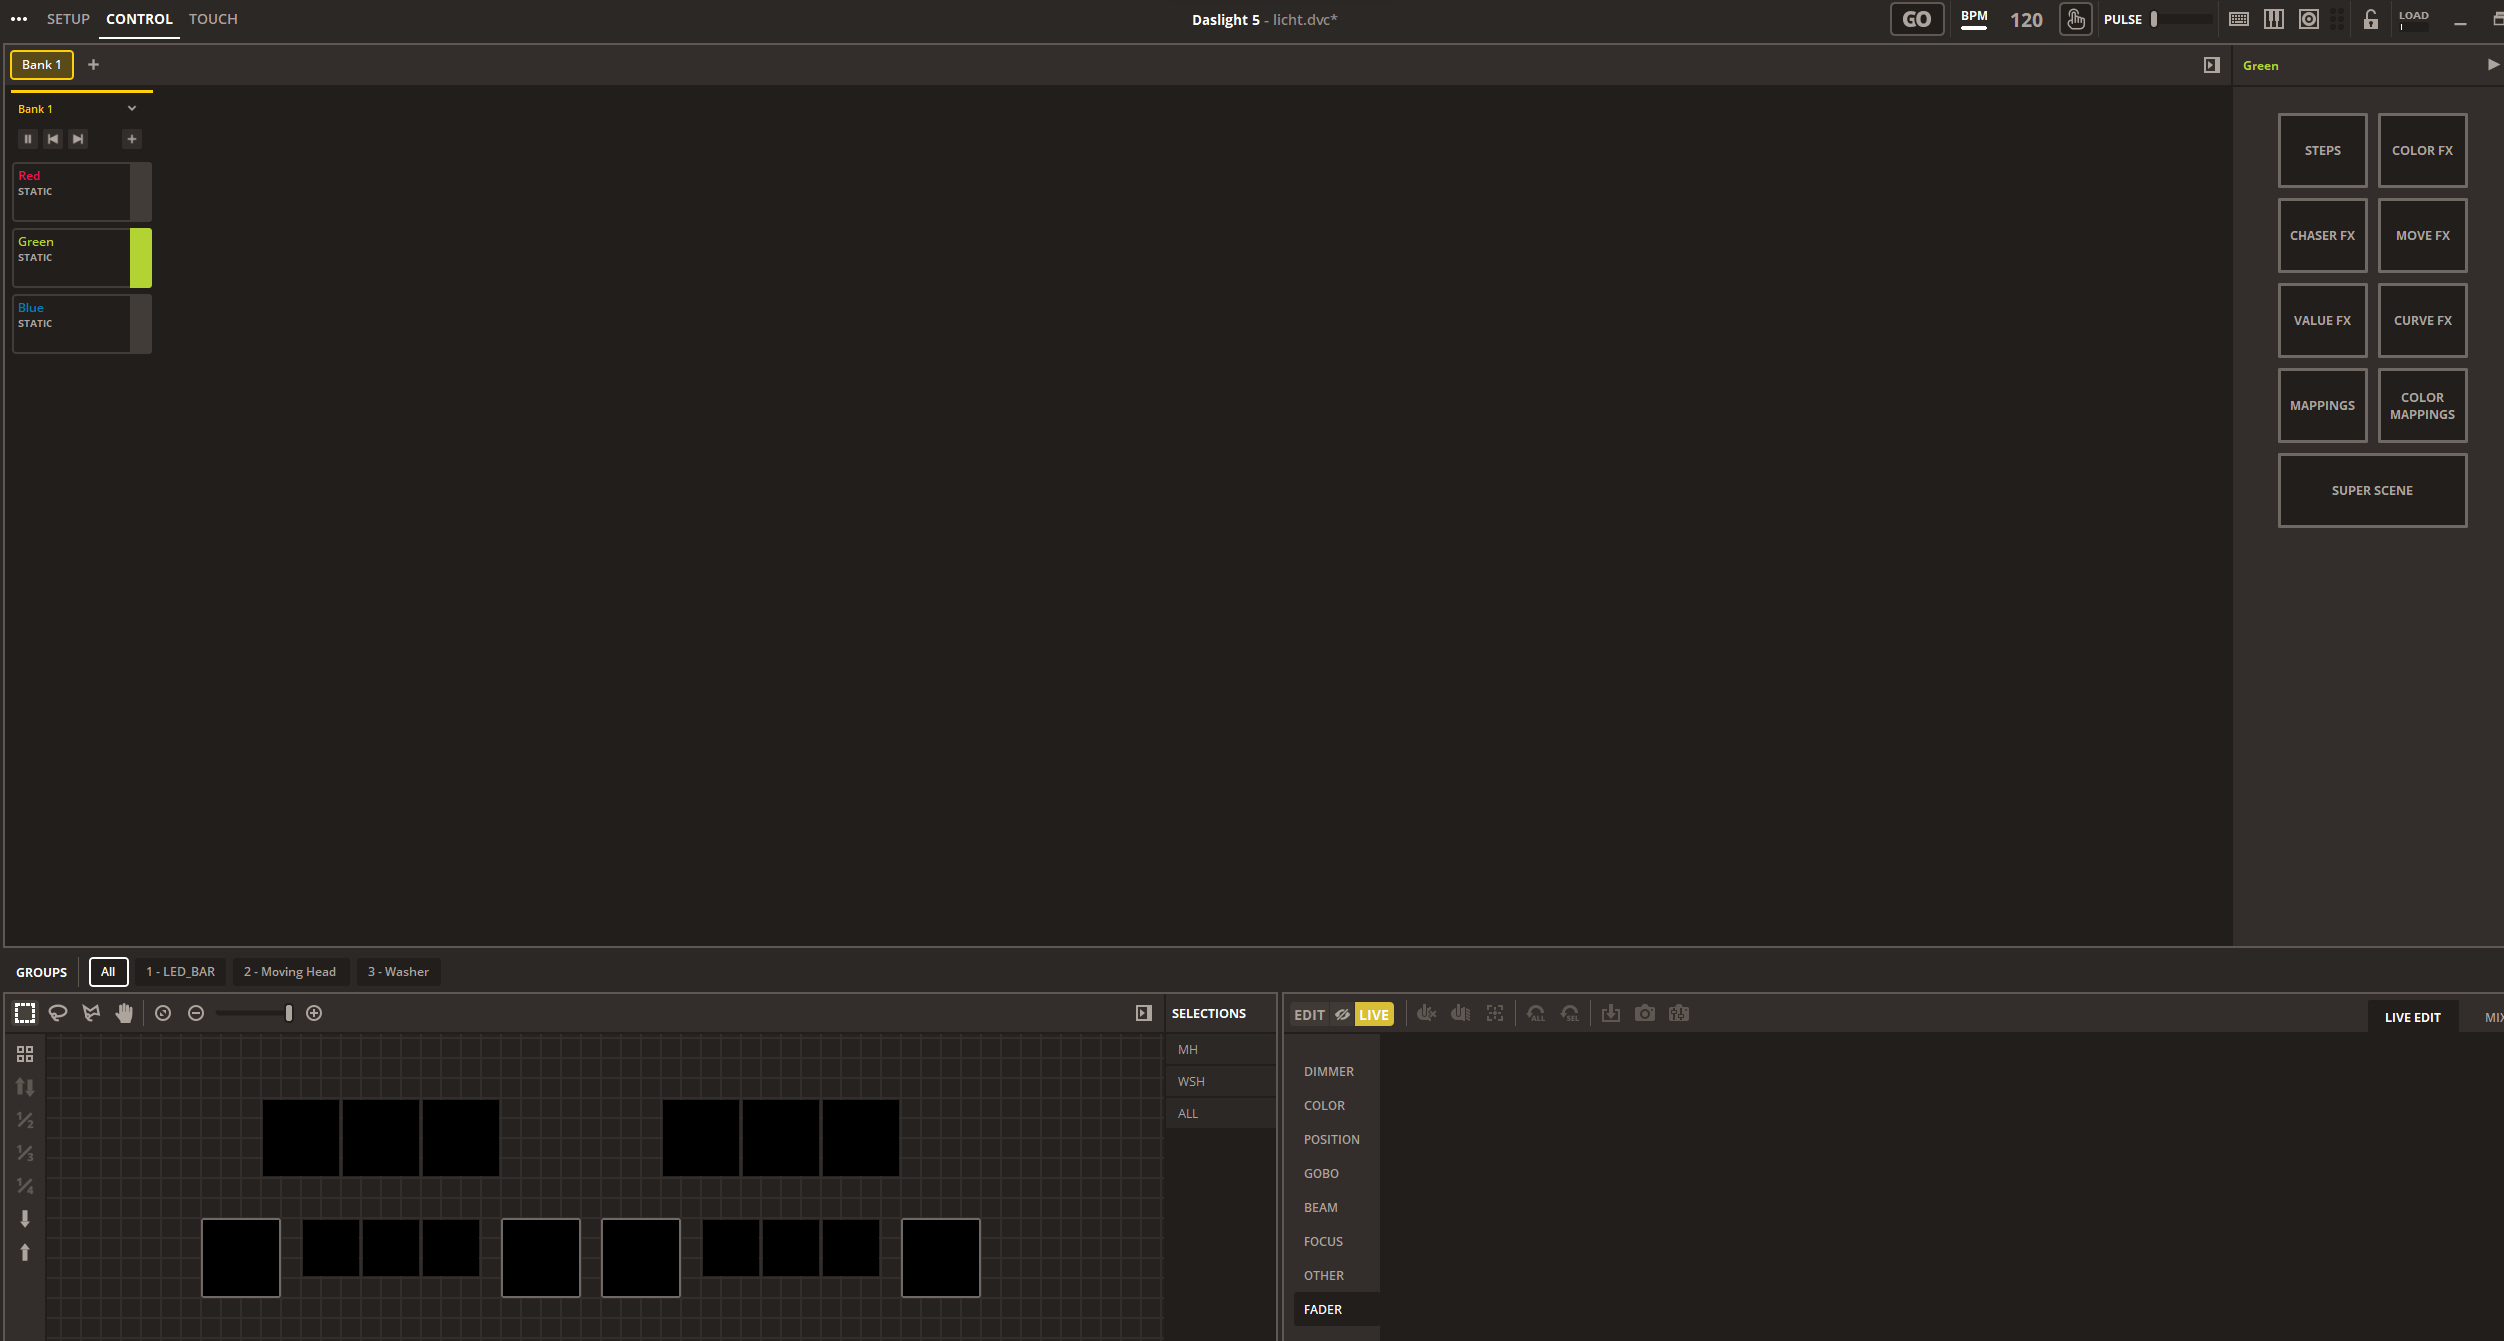Select the 2 - Moving Head group

click(290, 972)
